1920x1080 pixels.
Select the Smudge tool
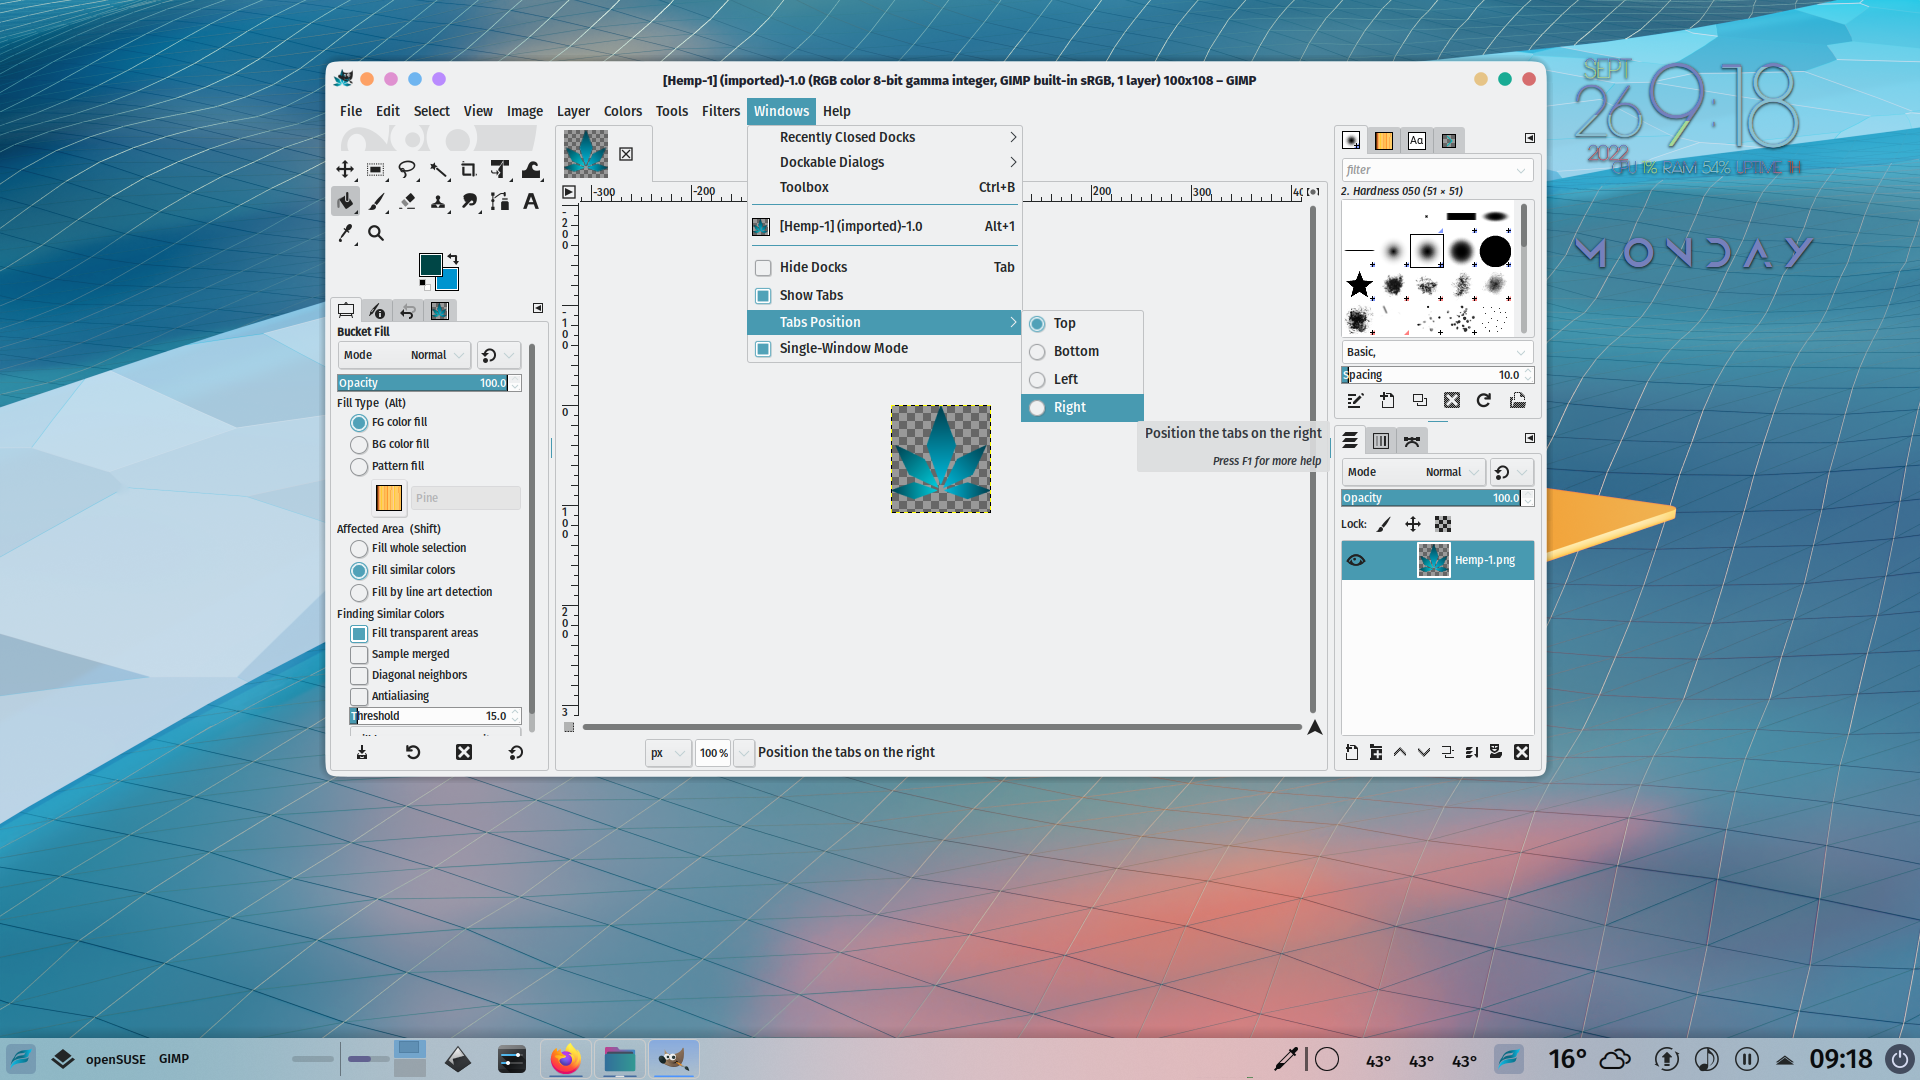pos(469,201)
